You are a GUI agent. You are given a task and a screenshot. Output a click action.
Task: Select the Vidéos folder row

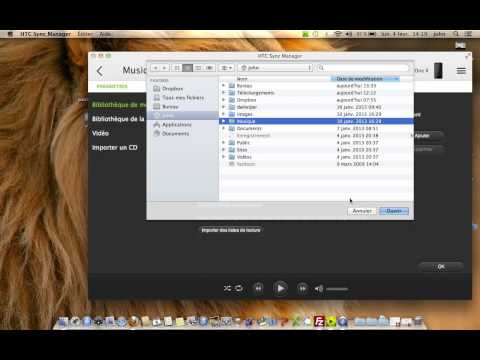pyautogui.click(x=316, y=157)
